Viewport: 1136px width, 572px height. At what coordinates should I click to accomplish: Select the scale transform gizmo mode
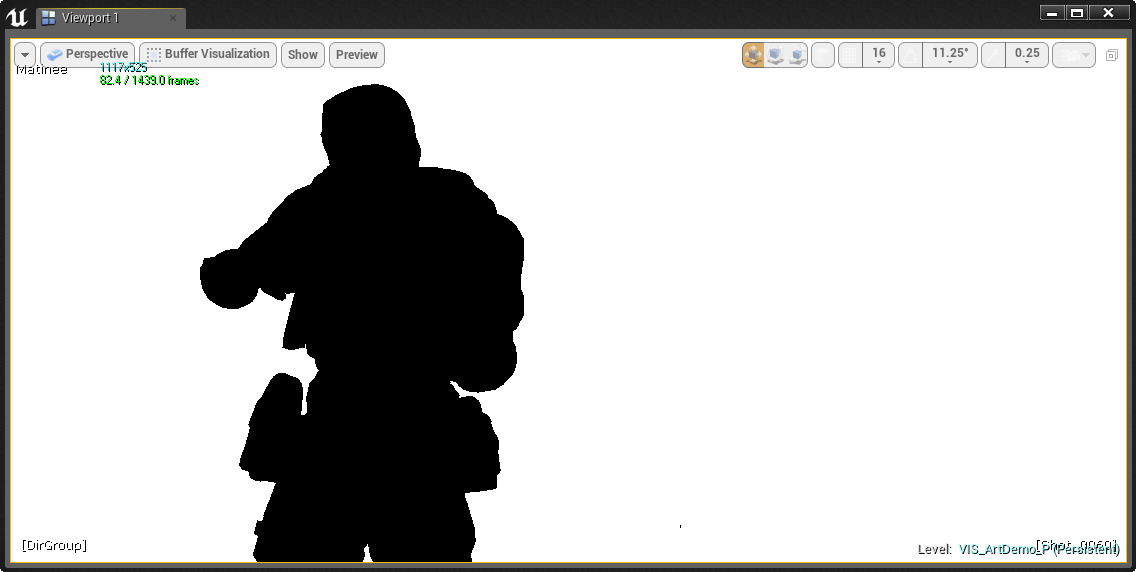(x=797, y=55)
